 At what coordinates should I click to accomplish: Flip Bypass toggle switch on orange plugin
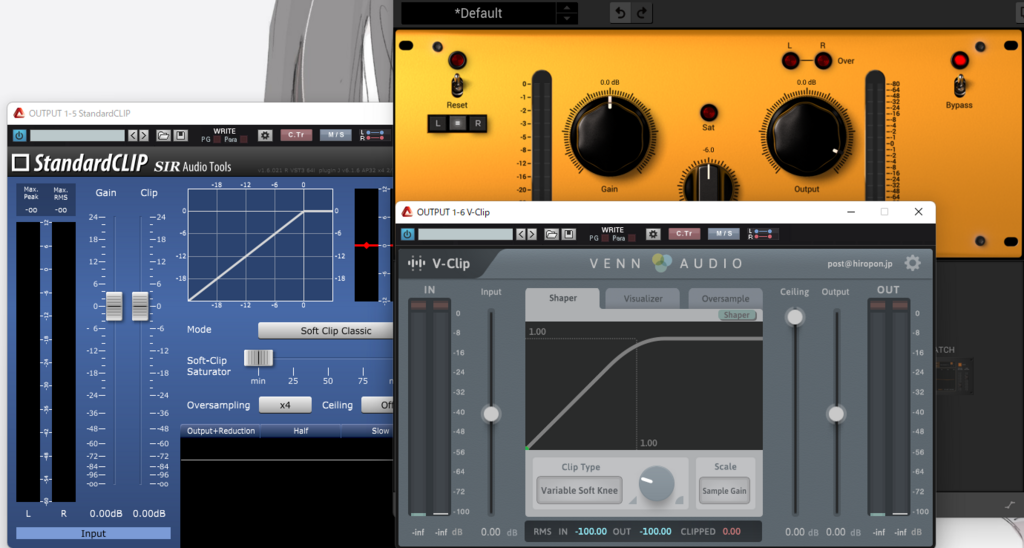[959, 84]
